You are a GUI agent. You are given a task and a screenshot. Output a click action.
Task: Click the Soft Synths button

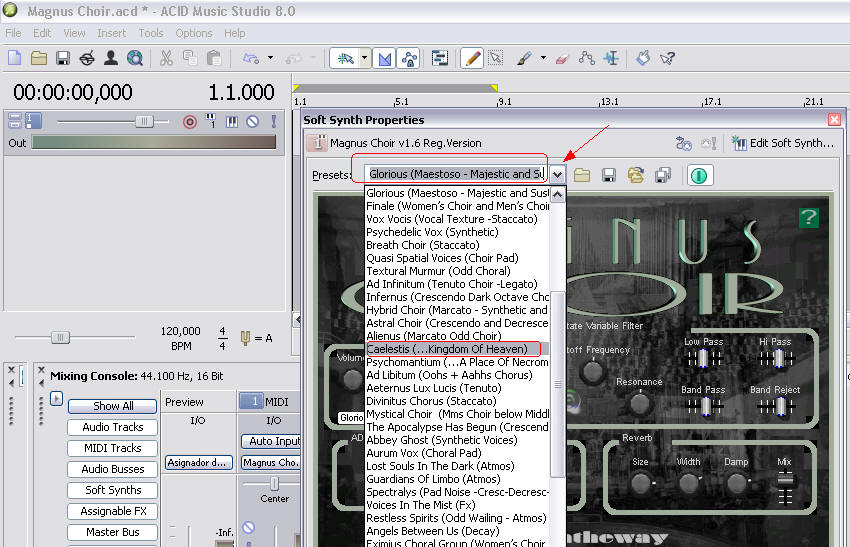113,490
